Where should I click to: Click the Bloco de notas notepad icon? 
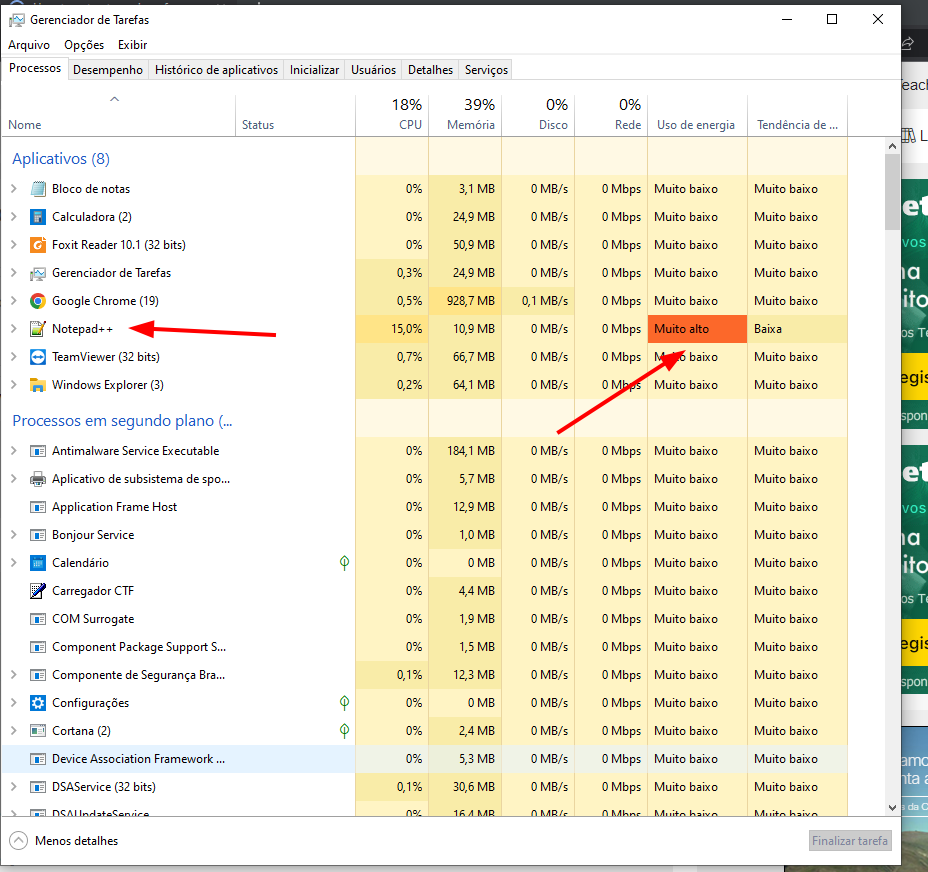point(38,189)
